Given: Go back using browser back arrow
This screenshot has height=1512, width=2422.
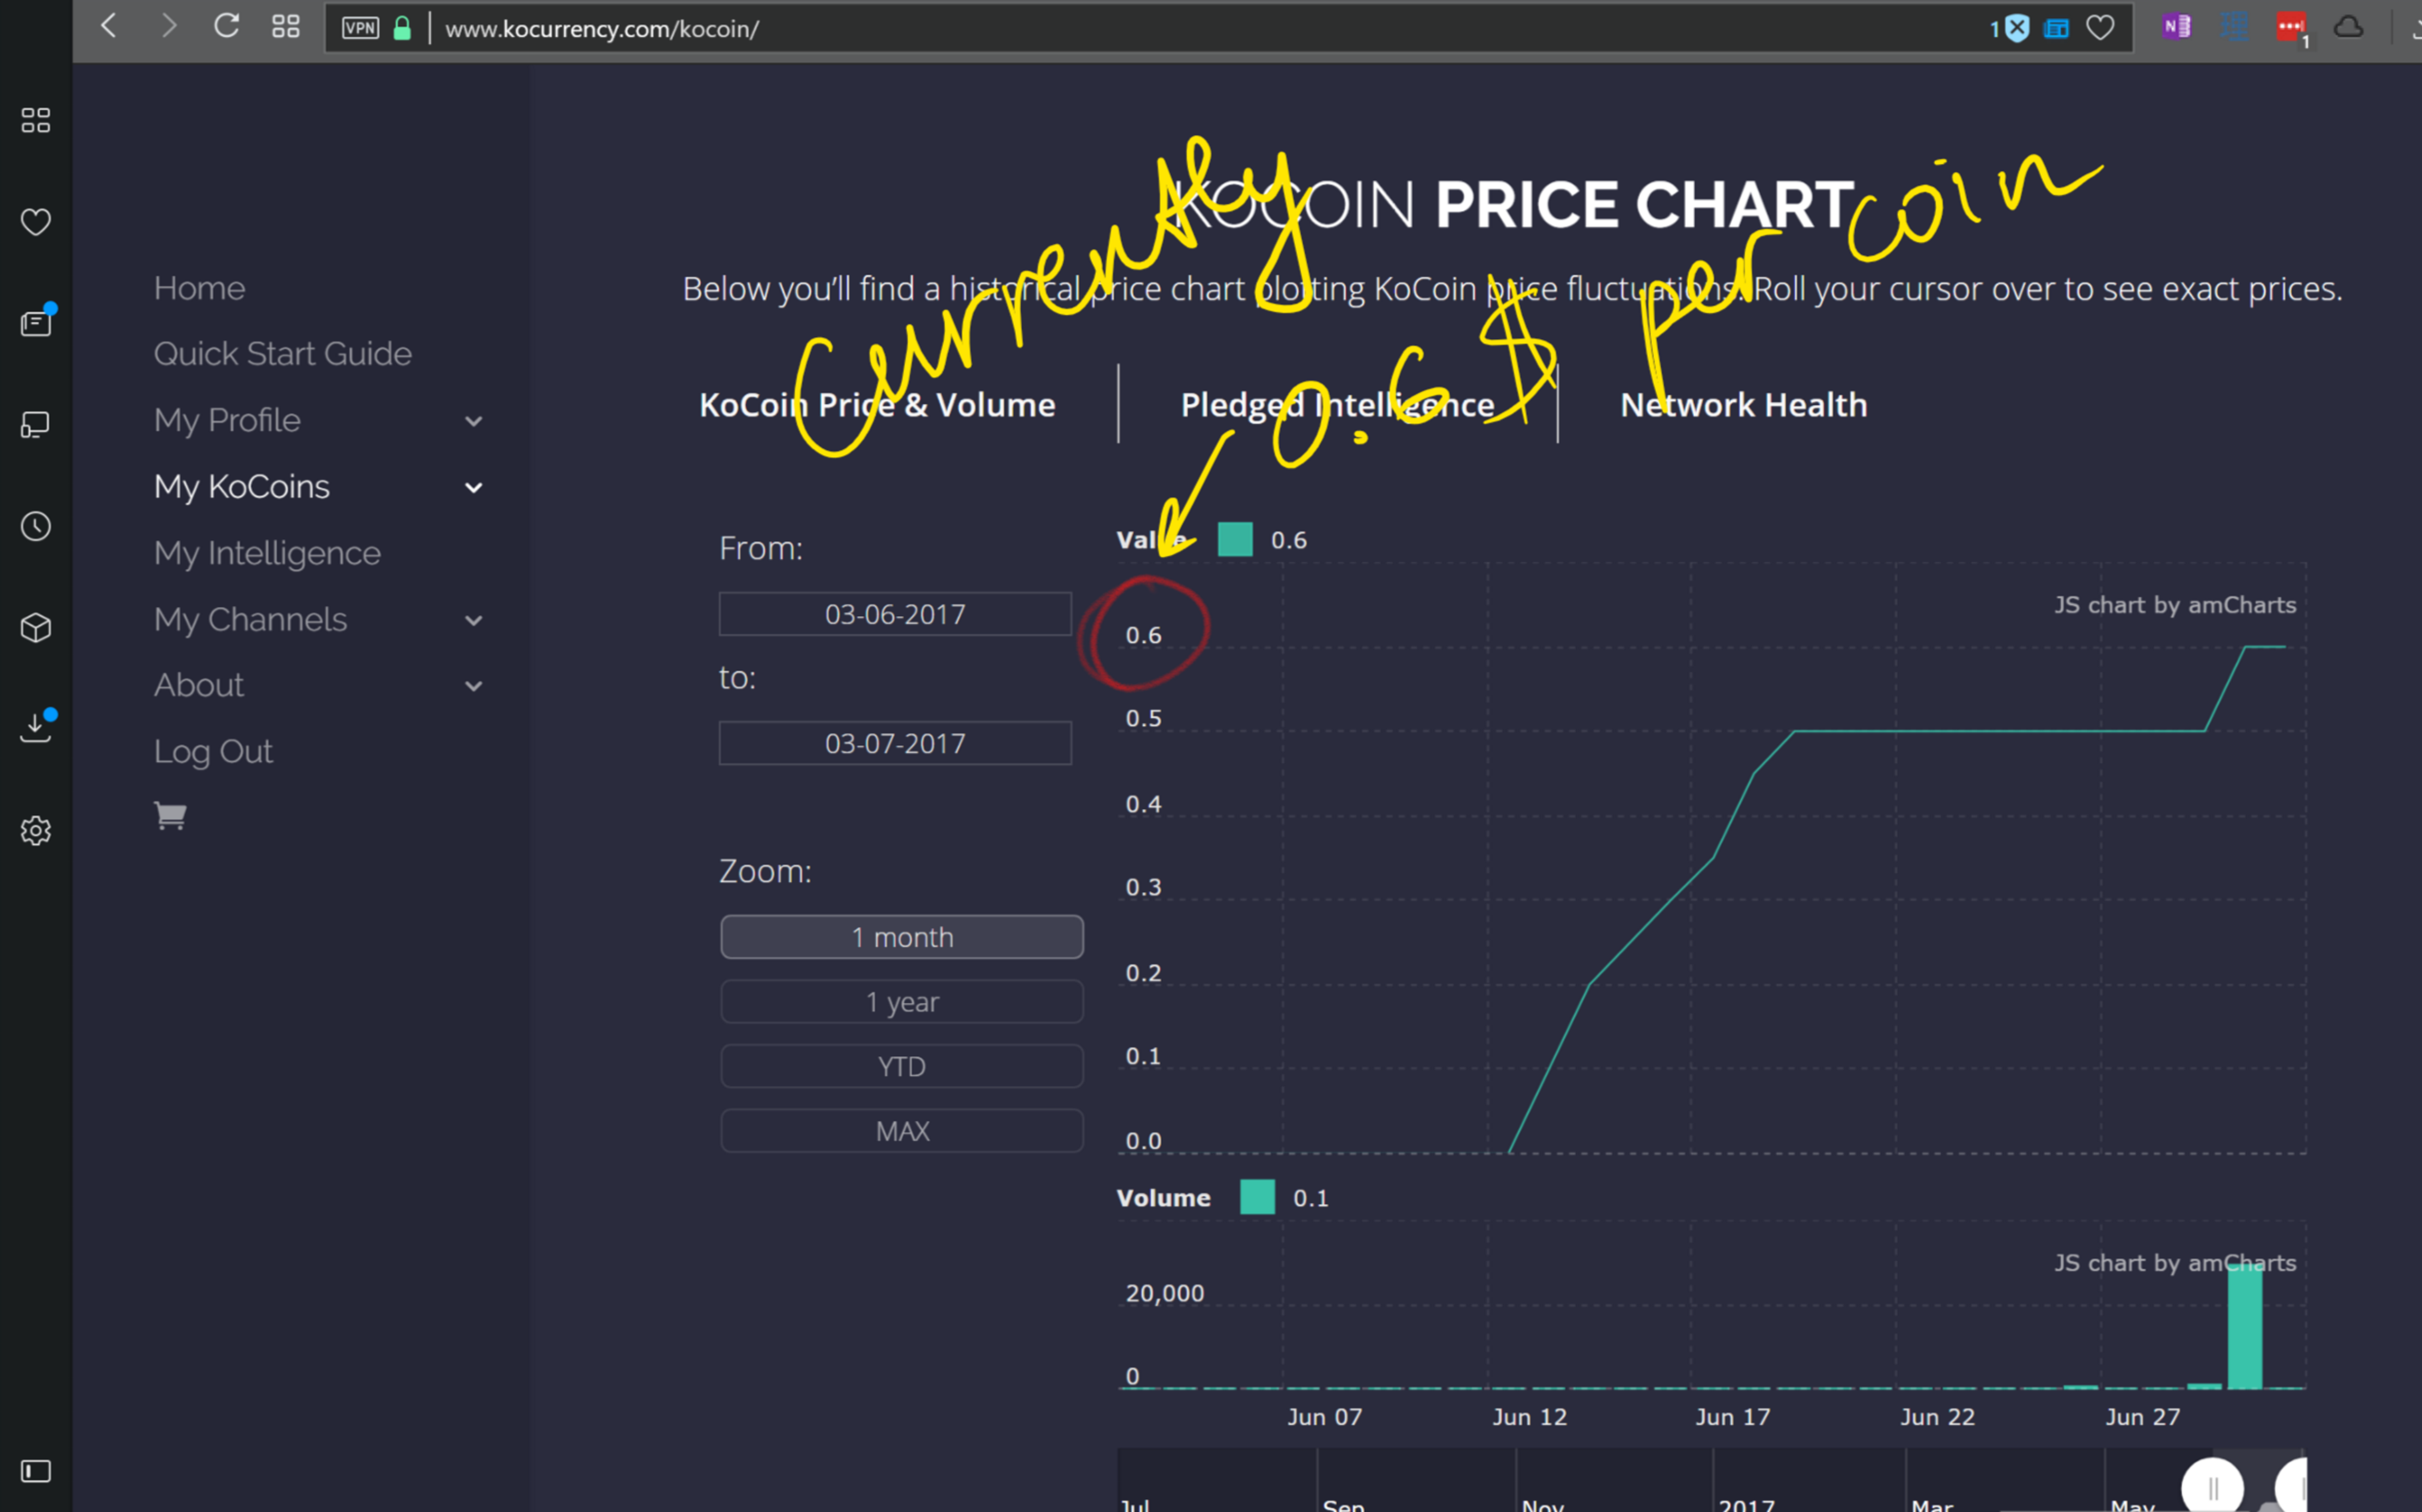Looking at the screenshot, I should (x=110, y=26).
